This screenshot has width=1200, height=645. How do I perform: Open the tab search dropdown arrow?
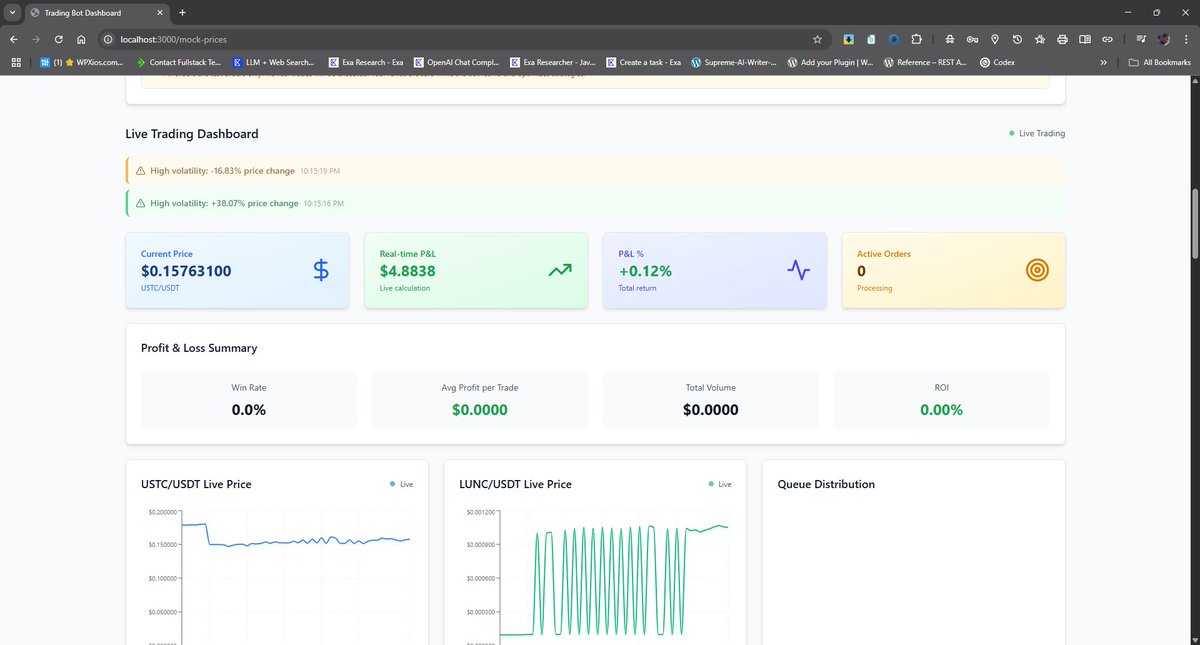tap(12, 12)
